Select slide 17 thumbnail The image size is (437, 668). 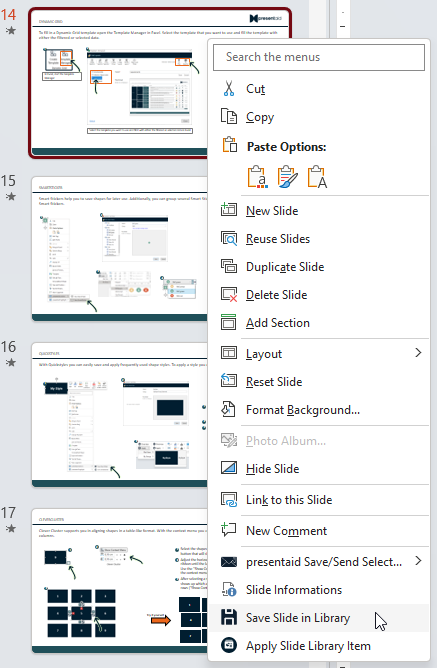(x=120, y=581)
